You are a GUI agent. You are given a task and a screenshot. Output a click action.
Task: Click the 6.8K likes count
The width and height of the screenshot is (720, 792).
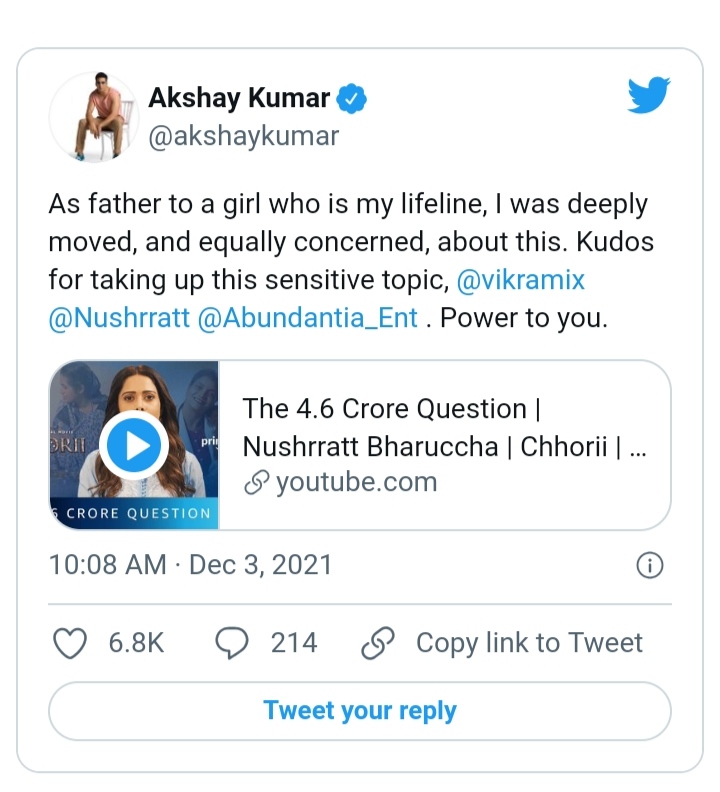click(136, 644)
